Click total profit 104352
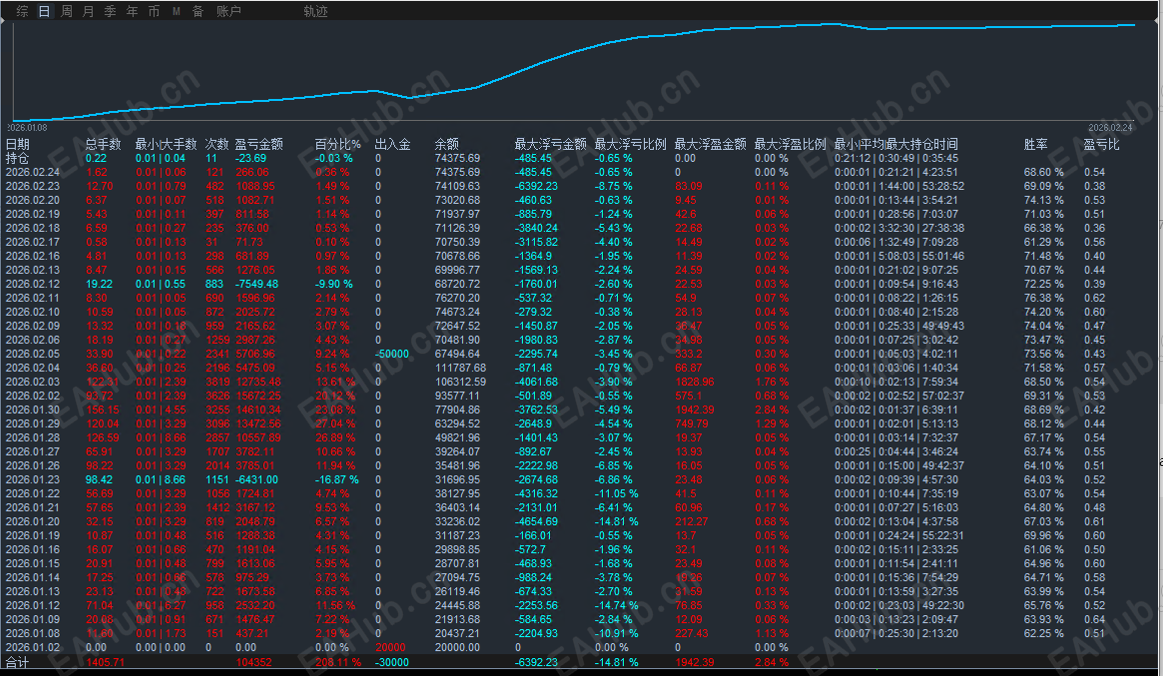Image resolution: width=1163 pixels, height=676 pixels. (254, 663)
